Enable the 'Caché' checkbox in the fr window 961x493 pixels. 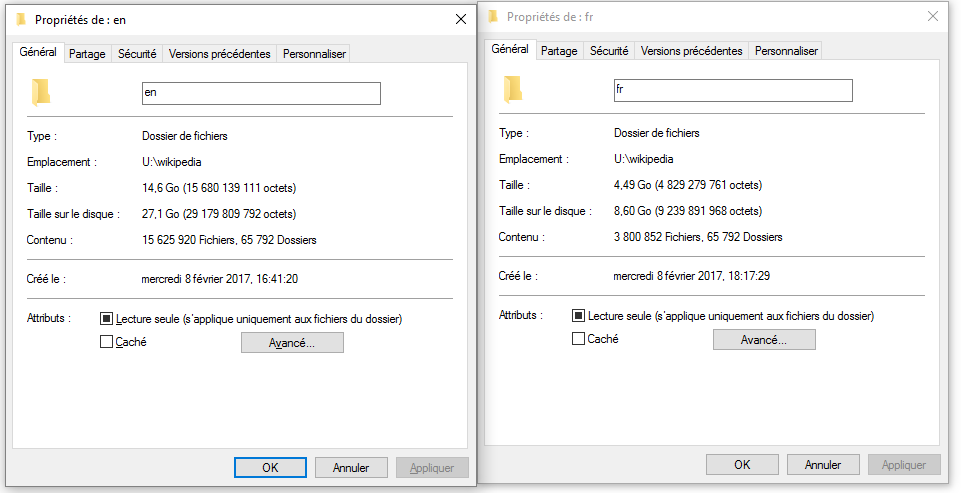pyautogui.click(x=578, y=339)
